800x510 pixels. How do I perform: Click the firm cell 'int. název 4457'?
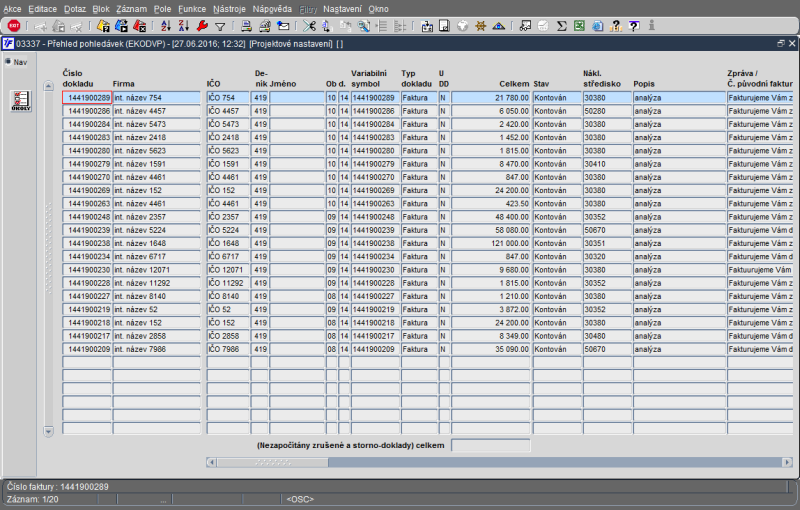pos(157,111)
